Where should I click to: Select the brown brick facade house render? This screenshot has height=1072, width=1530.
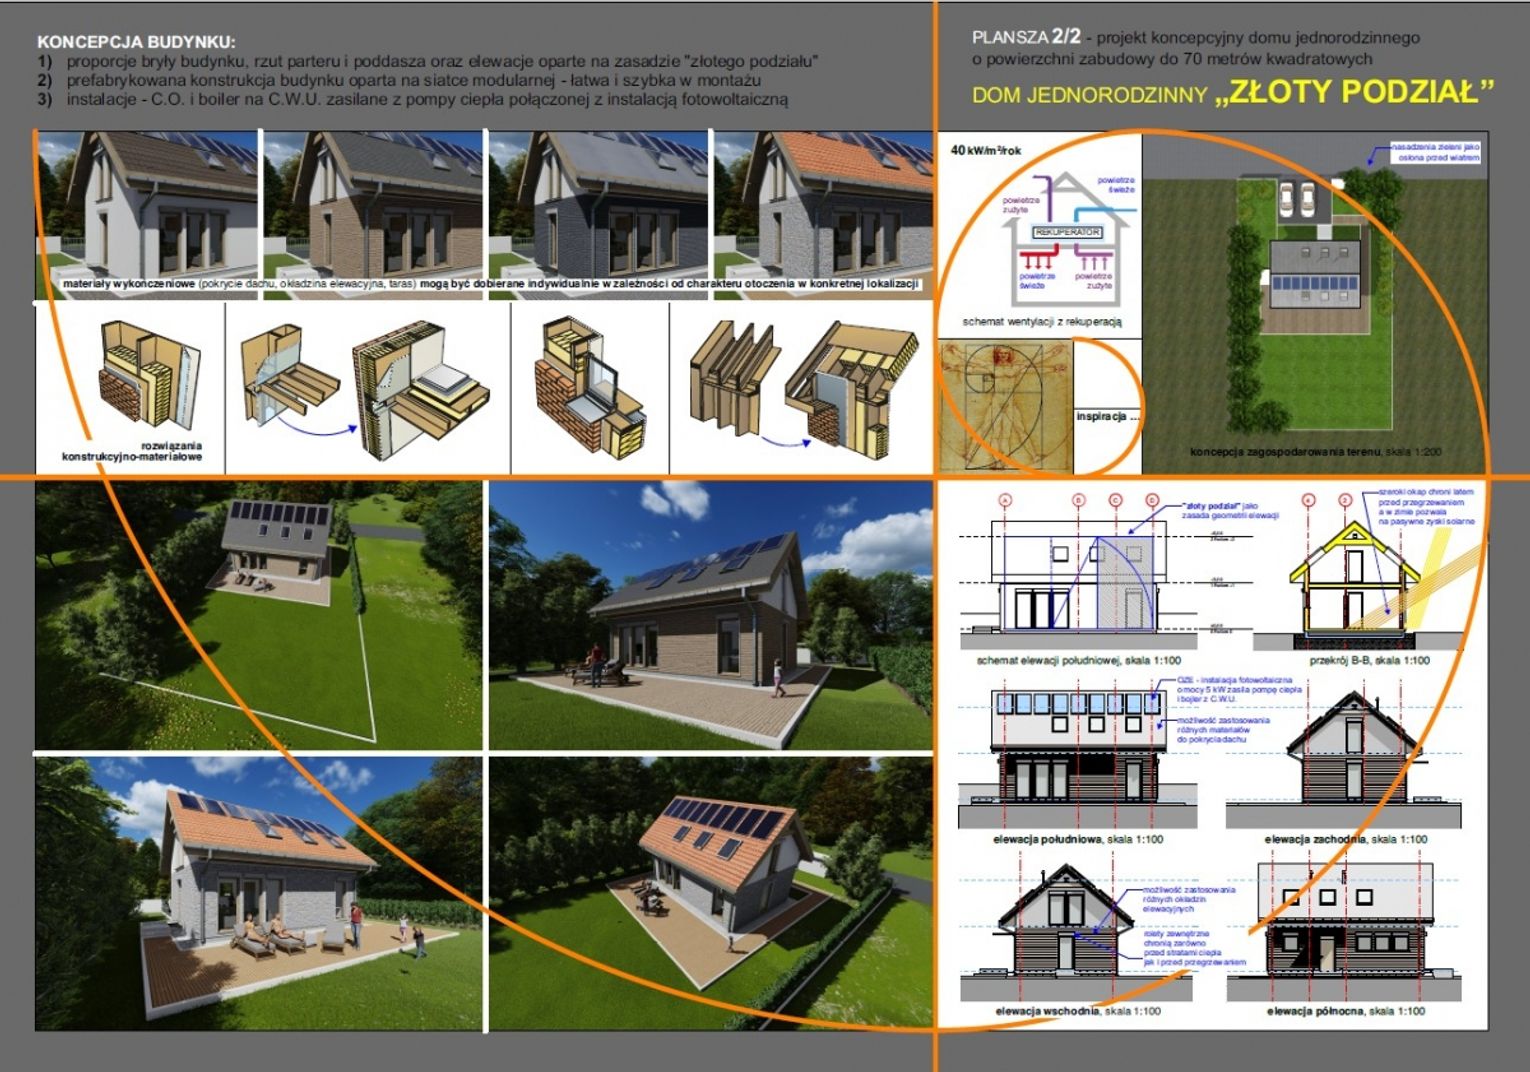coord(374,205)
